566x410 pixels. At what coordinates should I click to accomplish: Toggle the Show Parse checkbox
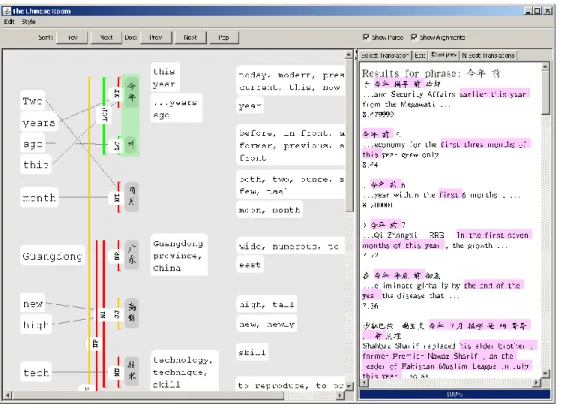pyautogui.click(x=366, y=37)
